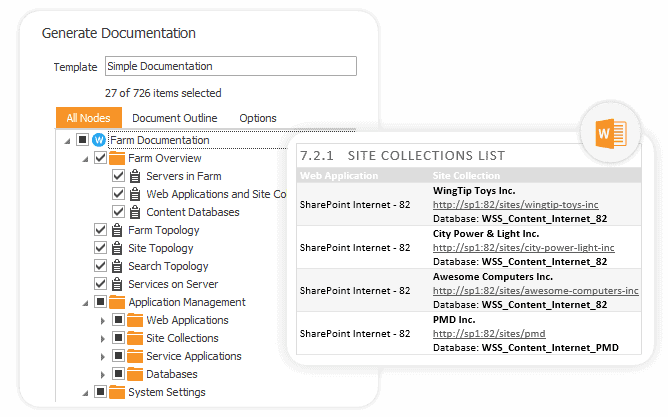Click the Site Collection column header

466,175
